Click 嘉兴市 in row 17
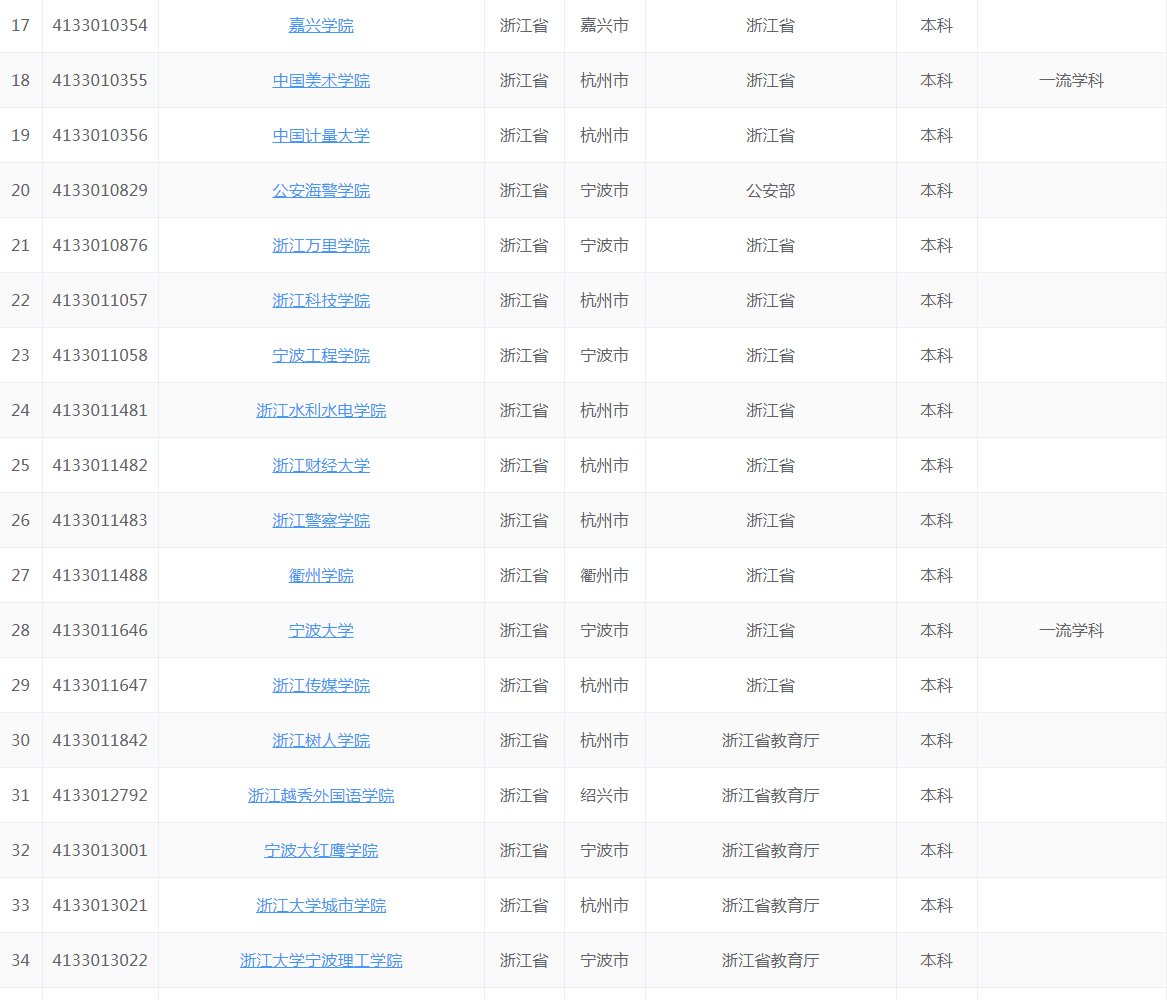Image resolution: width=1167 pixels, height=1000 pixels. 604,25
